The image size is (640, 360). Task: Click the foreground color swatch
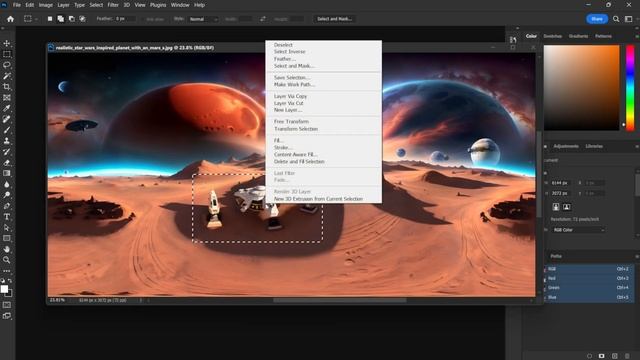[4, 289]
